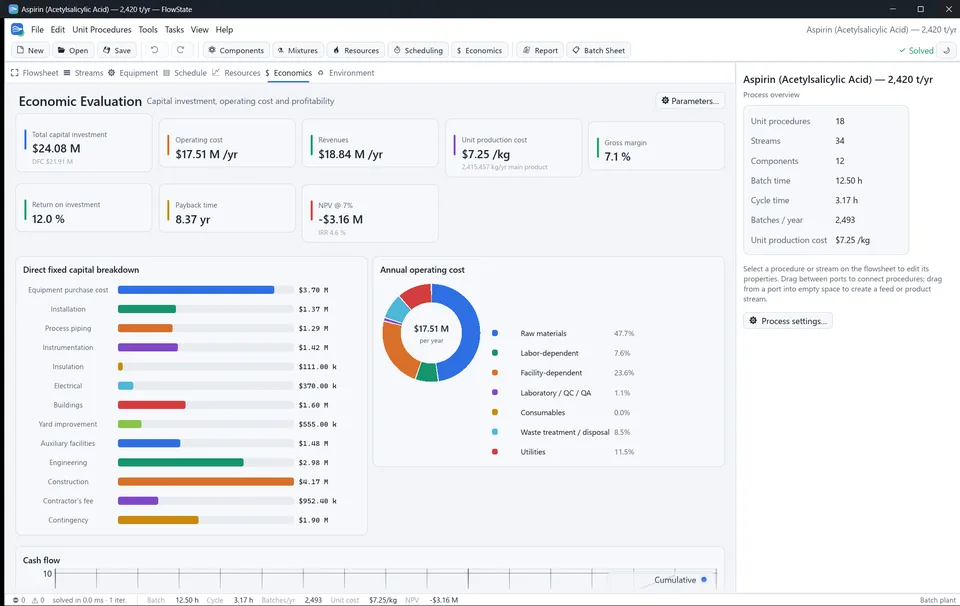Click the Facility-dependent legend swatch
Screen dimensions: 960x606
[x=495, y=372]
